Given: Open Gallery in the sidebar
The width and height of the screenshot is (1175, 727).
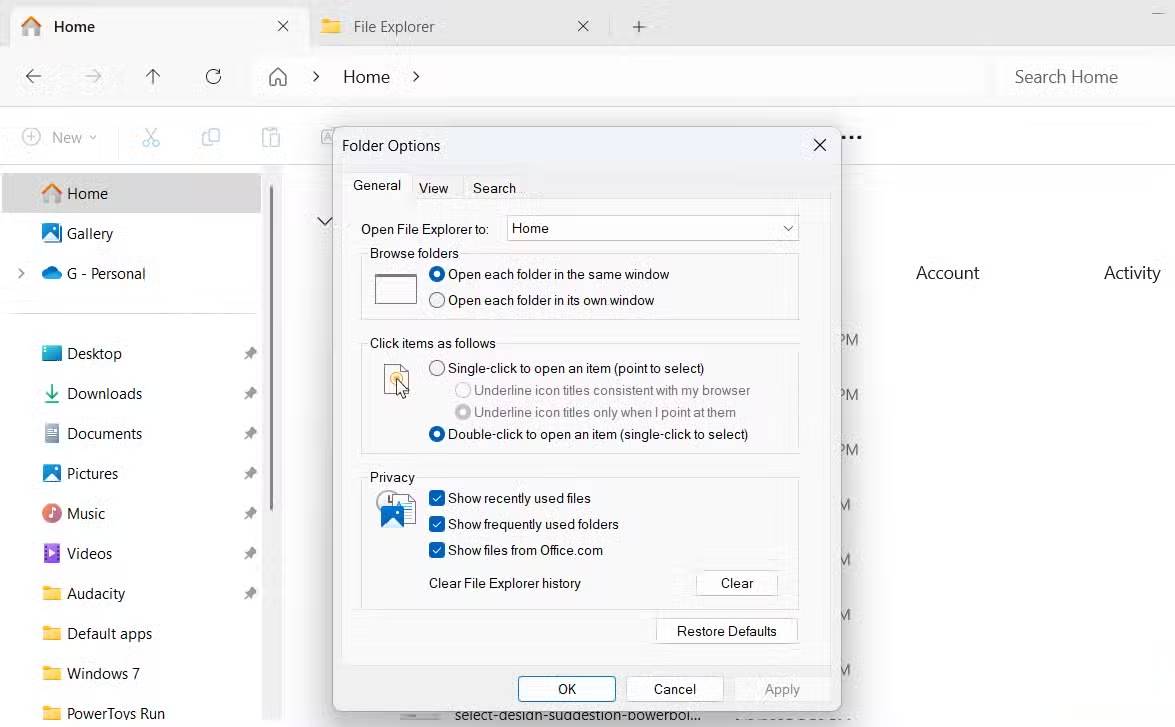Looking at the screenshot, I should (x=89, y=233).
